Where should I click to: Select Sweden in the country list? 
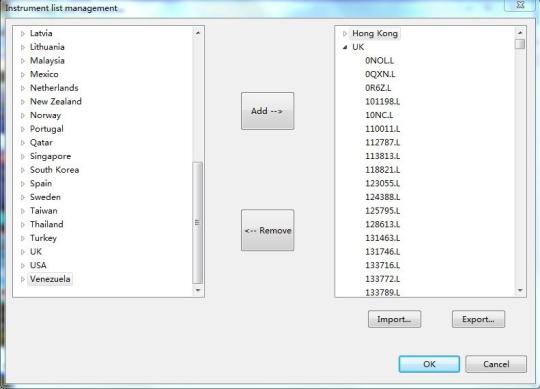click(45, 197)
